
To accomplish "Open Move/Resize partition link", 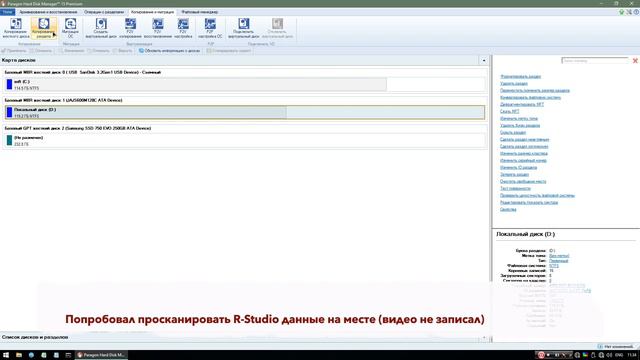I will point(535,90).
